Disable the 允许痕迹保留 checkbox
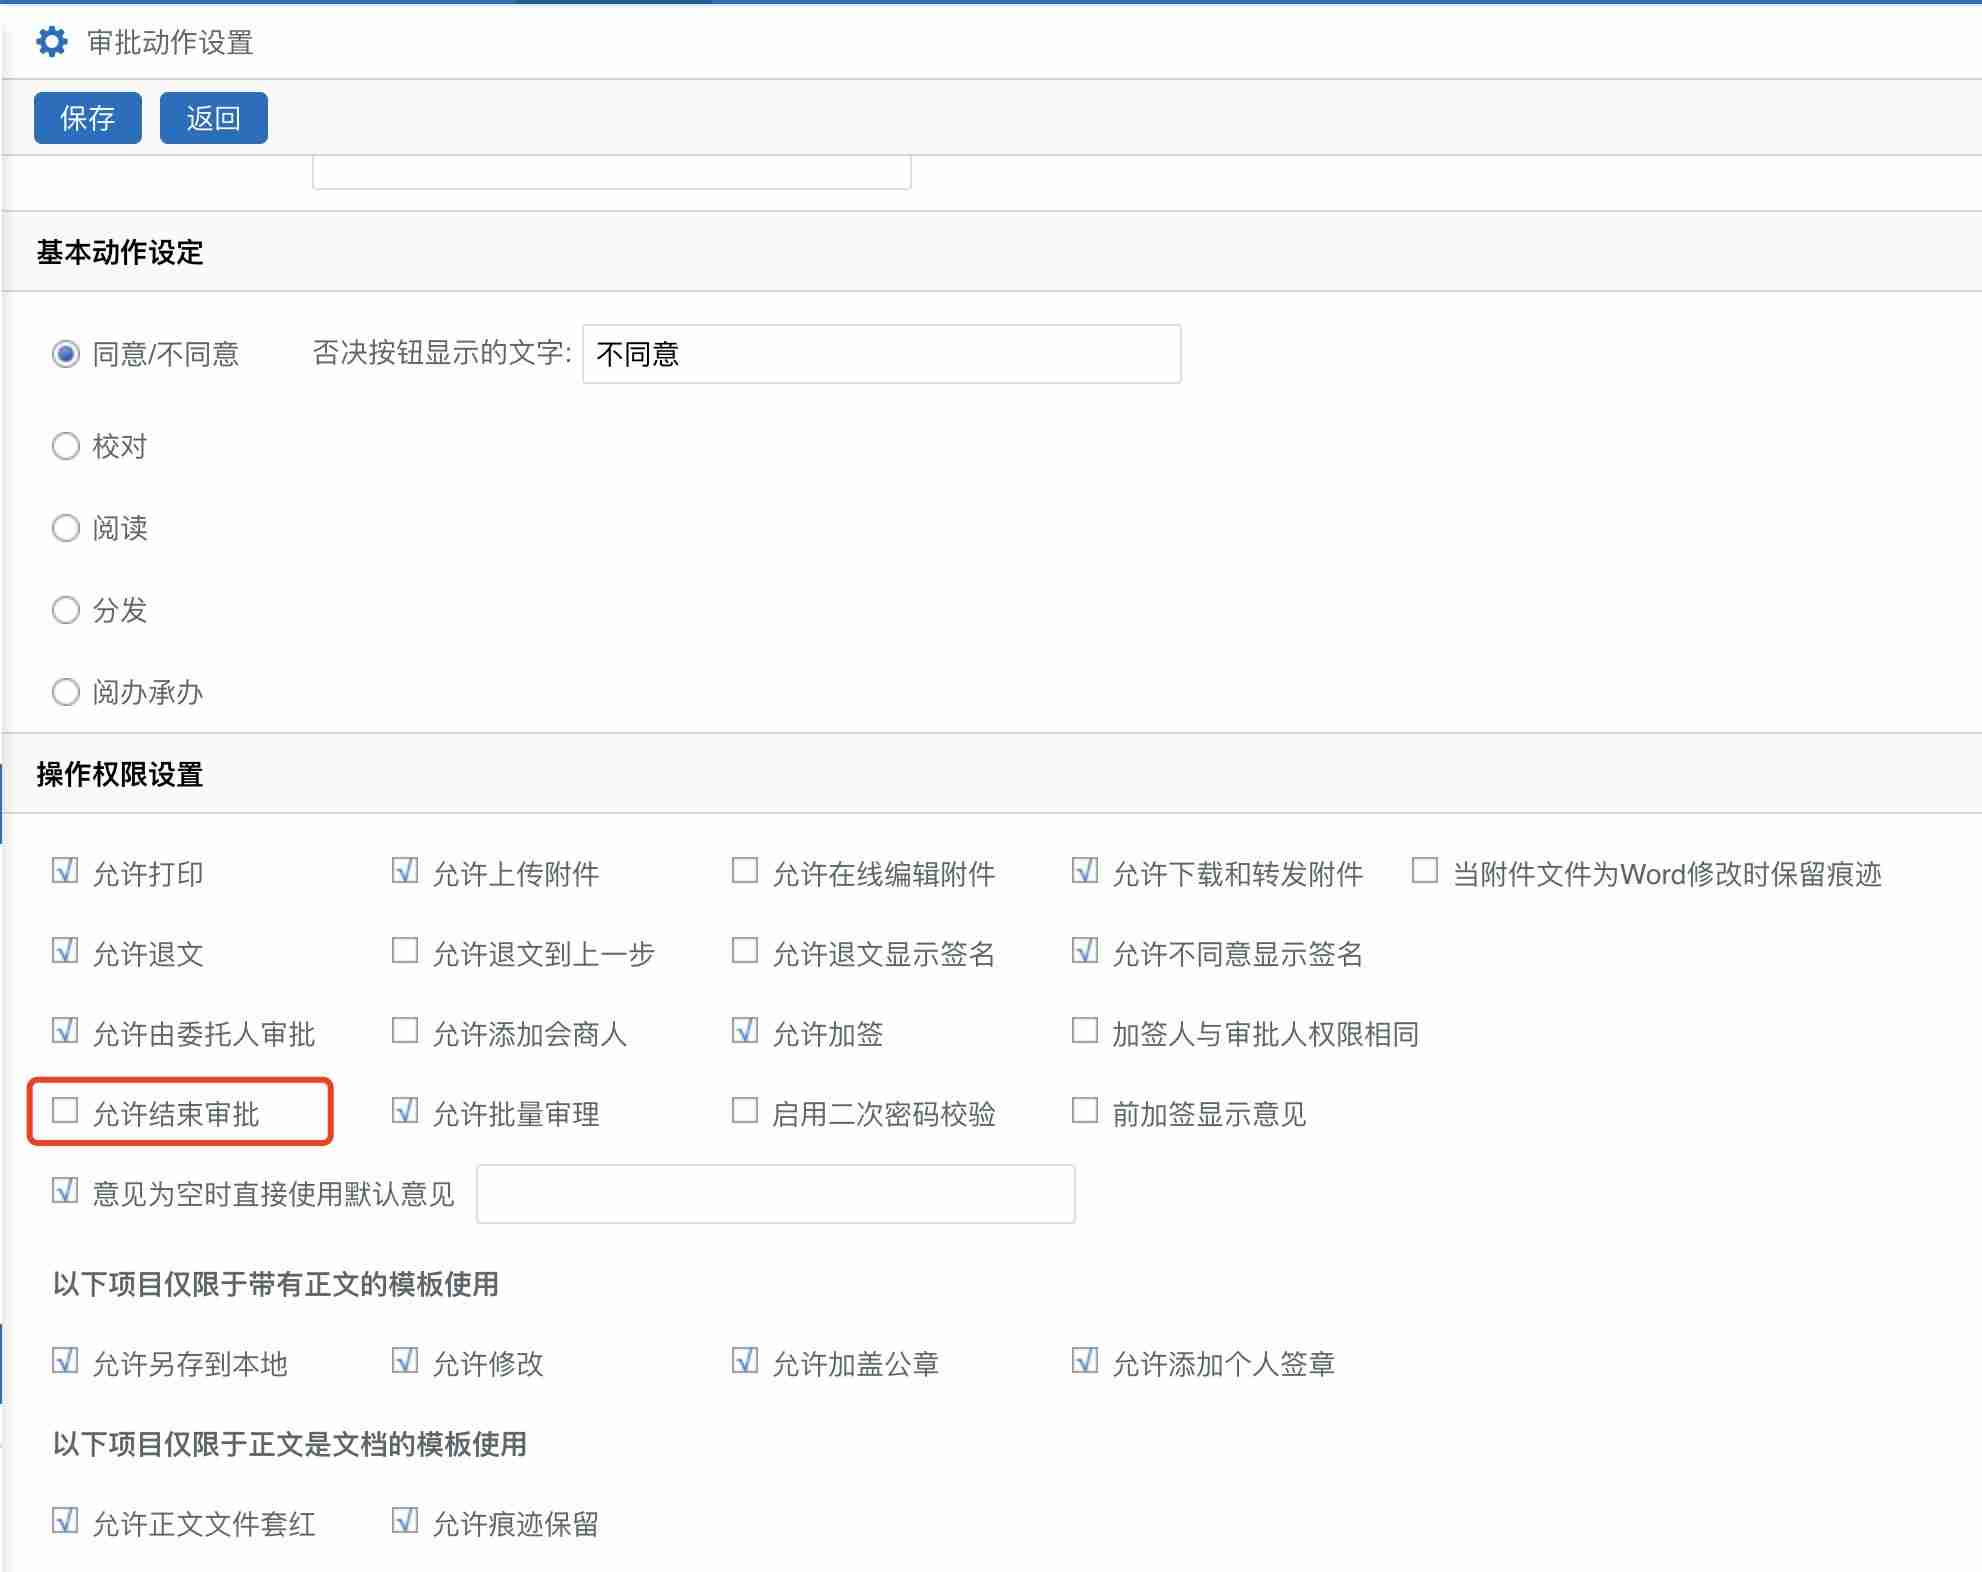 [x=405, y=1521]
